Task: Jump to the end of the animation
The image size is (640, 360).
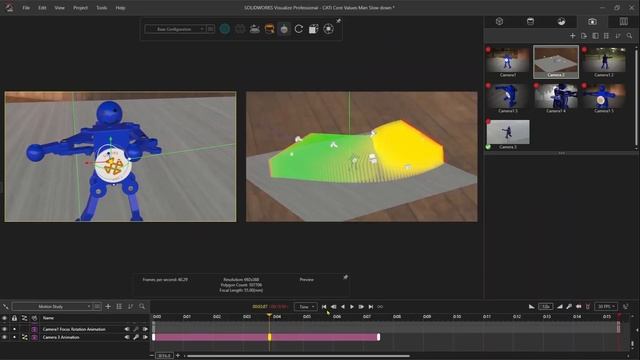Action: pos(371,307)
